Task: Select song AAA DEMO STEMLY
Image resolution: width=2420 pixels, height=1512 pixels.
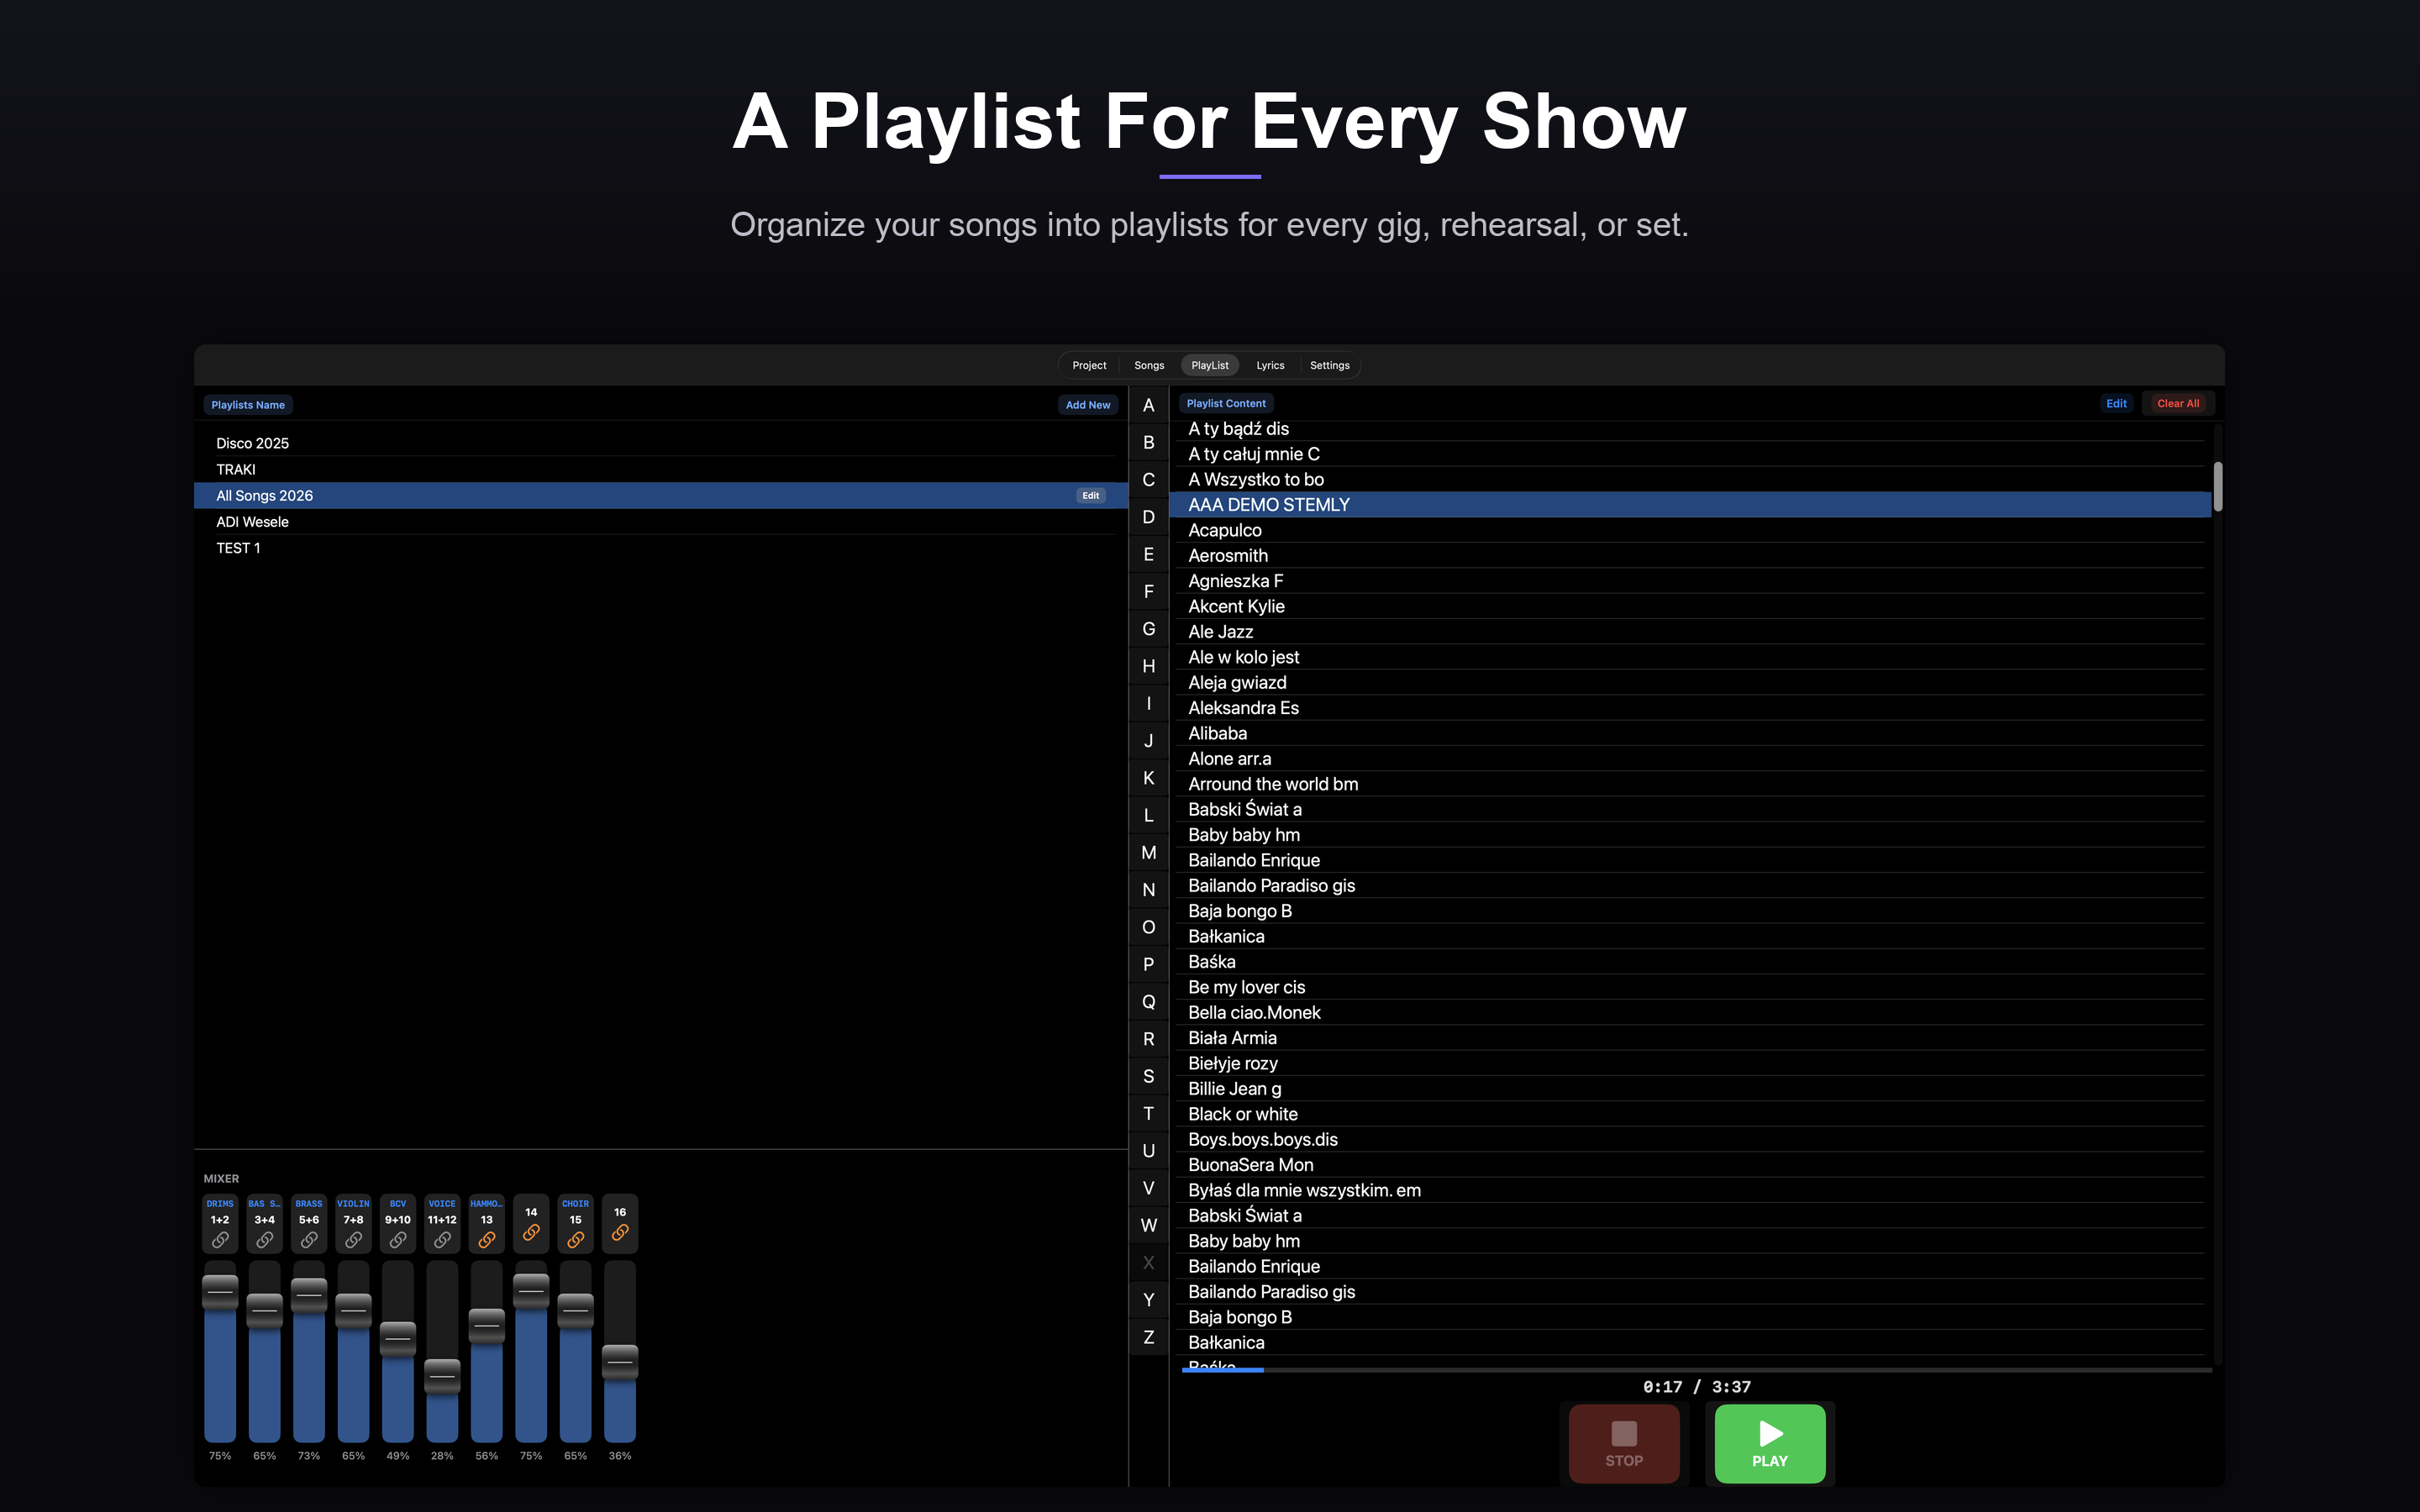Action: (1690, 505)
